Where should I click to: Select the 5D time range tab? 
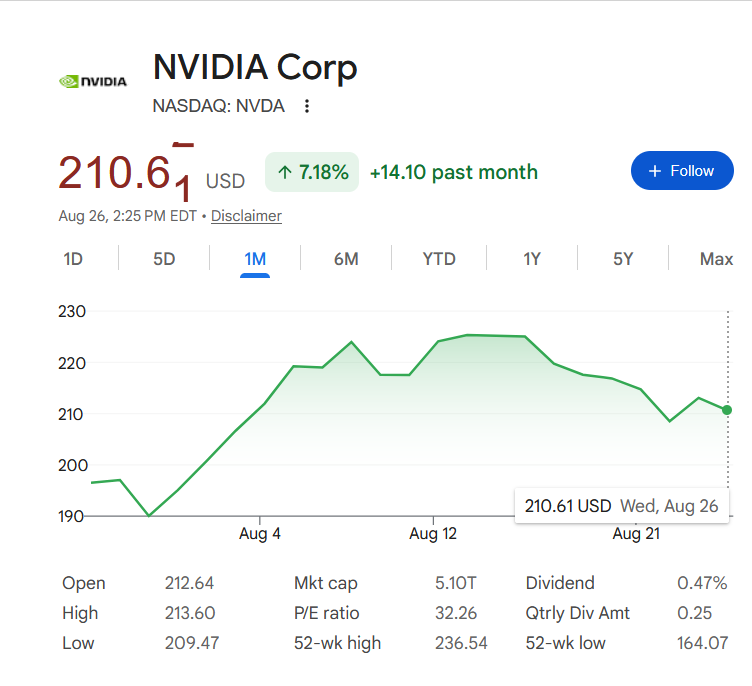(x=164, y=259)
